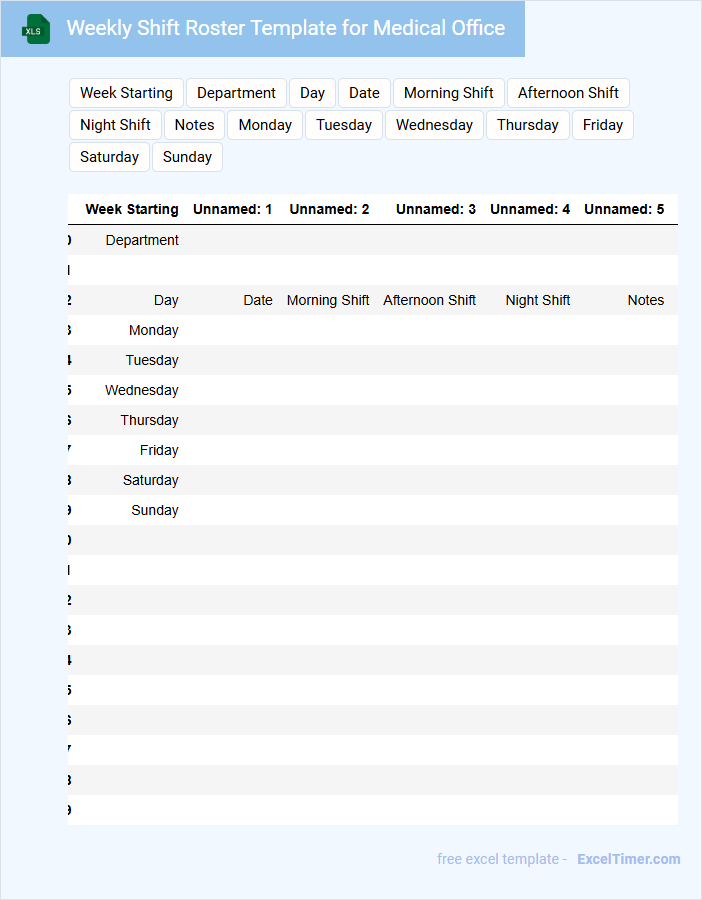This screenshot has height=900, width=702.
Task: Click the Unnamed: 2 column header
Action: click(329, 210)
